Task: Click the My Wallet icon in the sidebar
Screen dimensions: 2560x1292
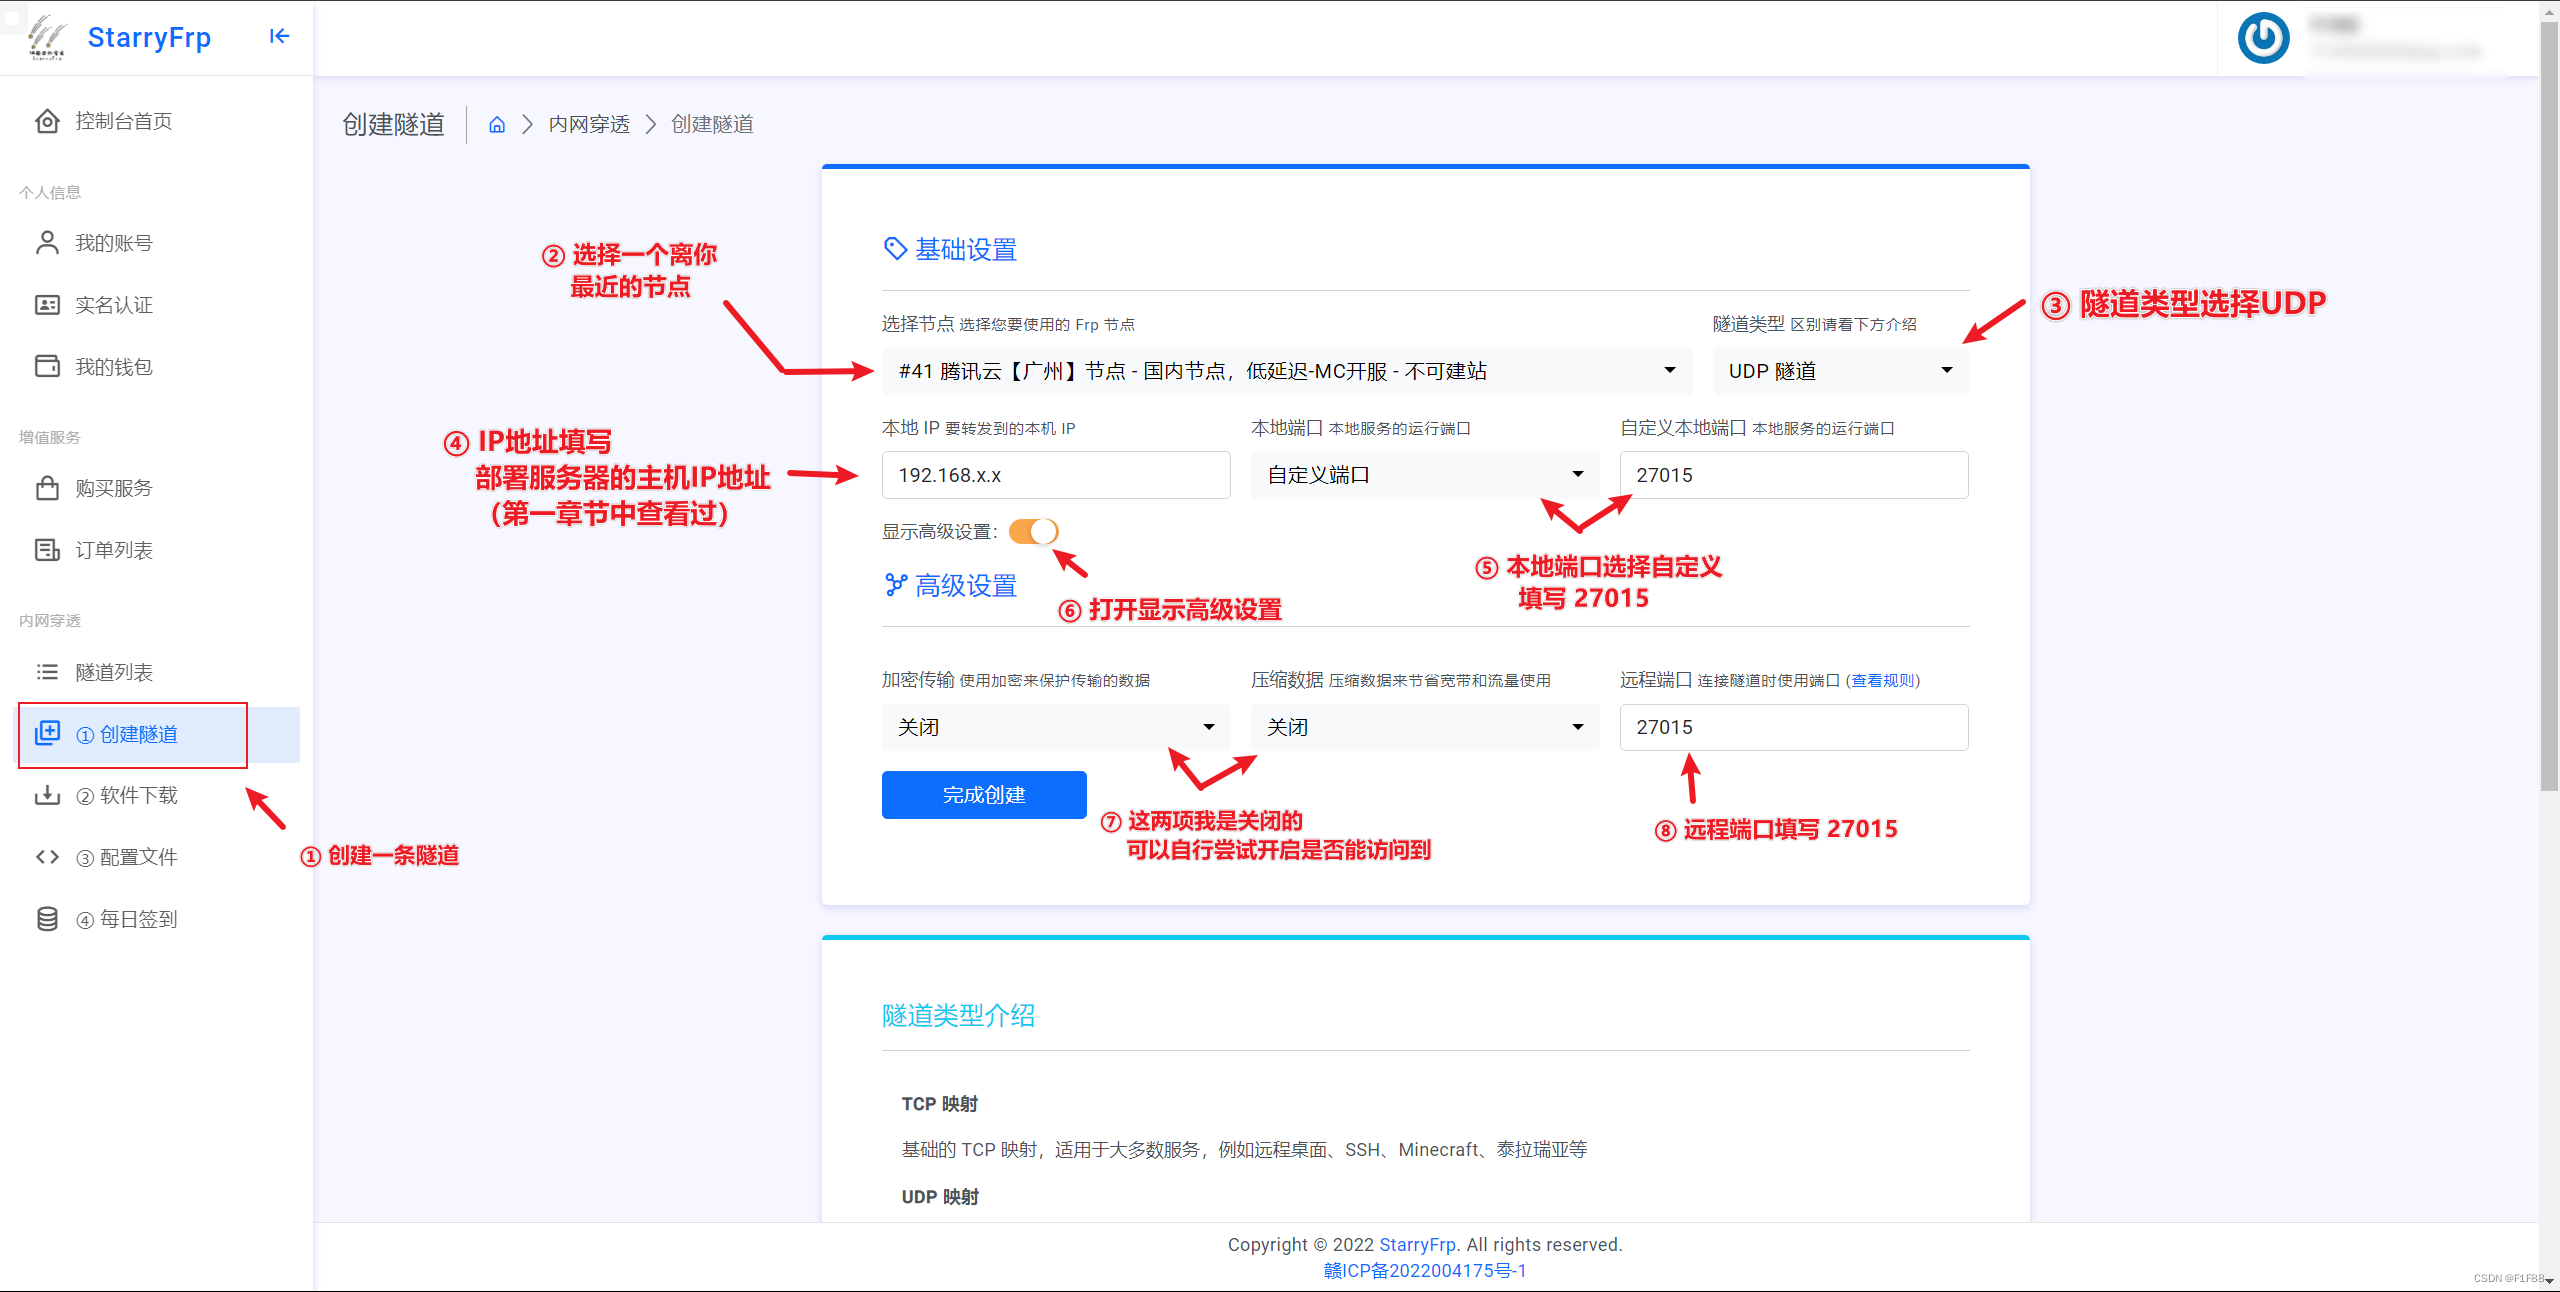Action: pos(47,366)
